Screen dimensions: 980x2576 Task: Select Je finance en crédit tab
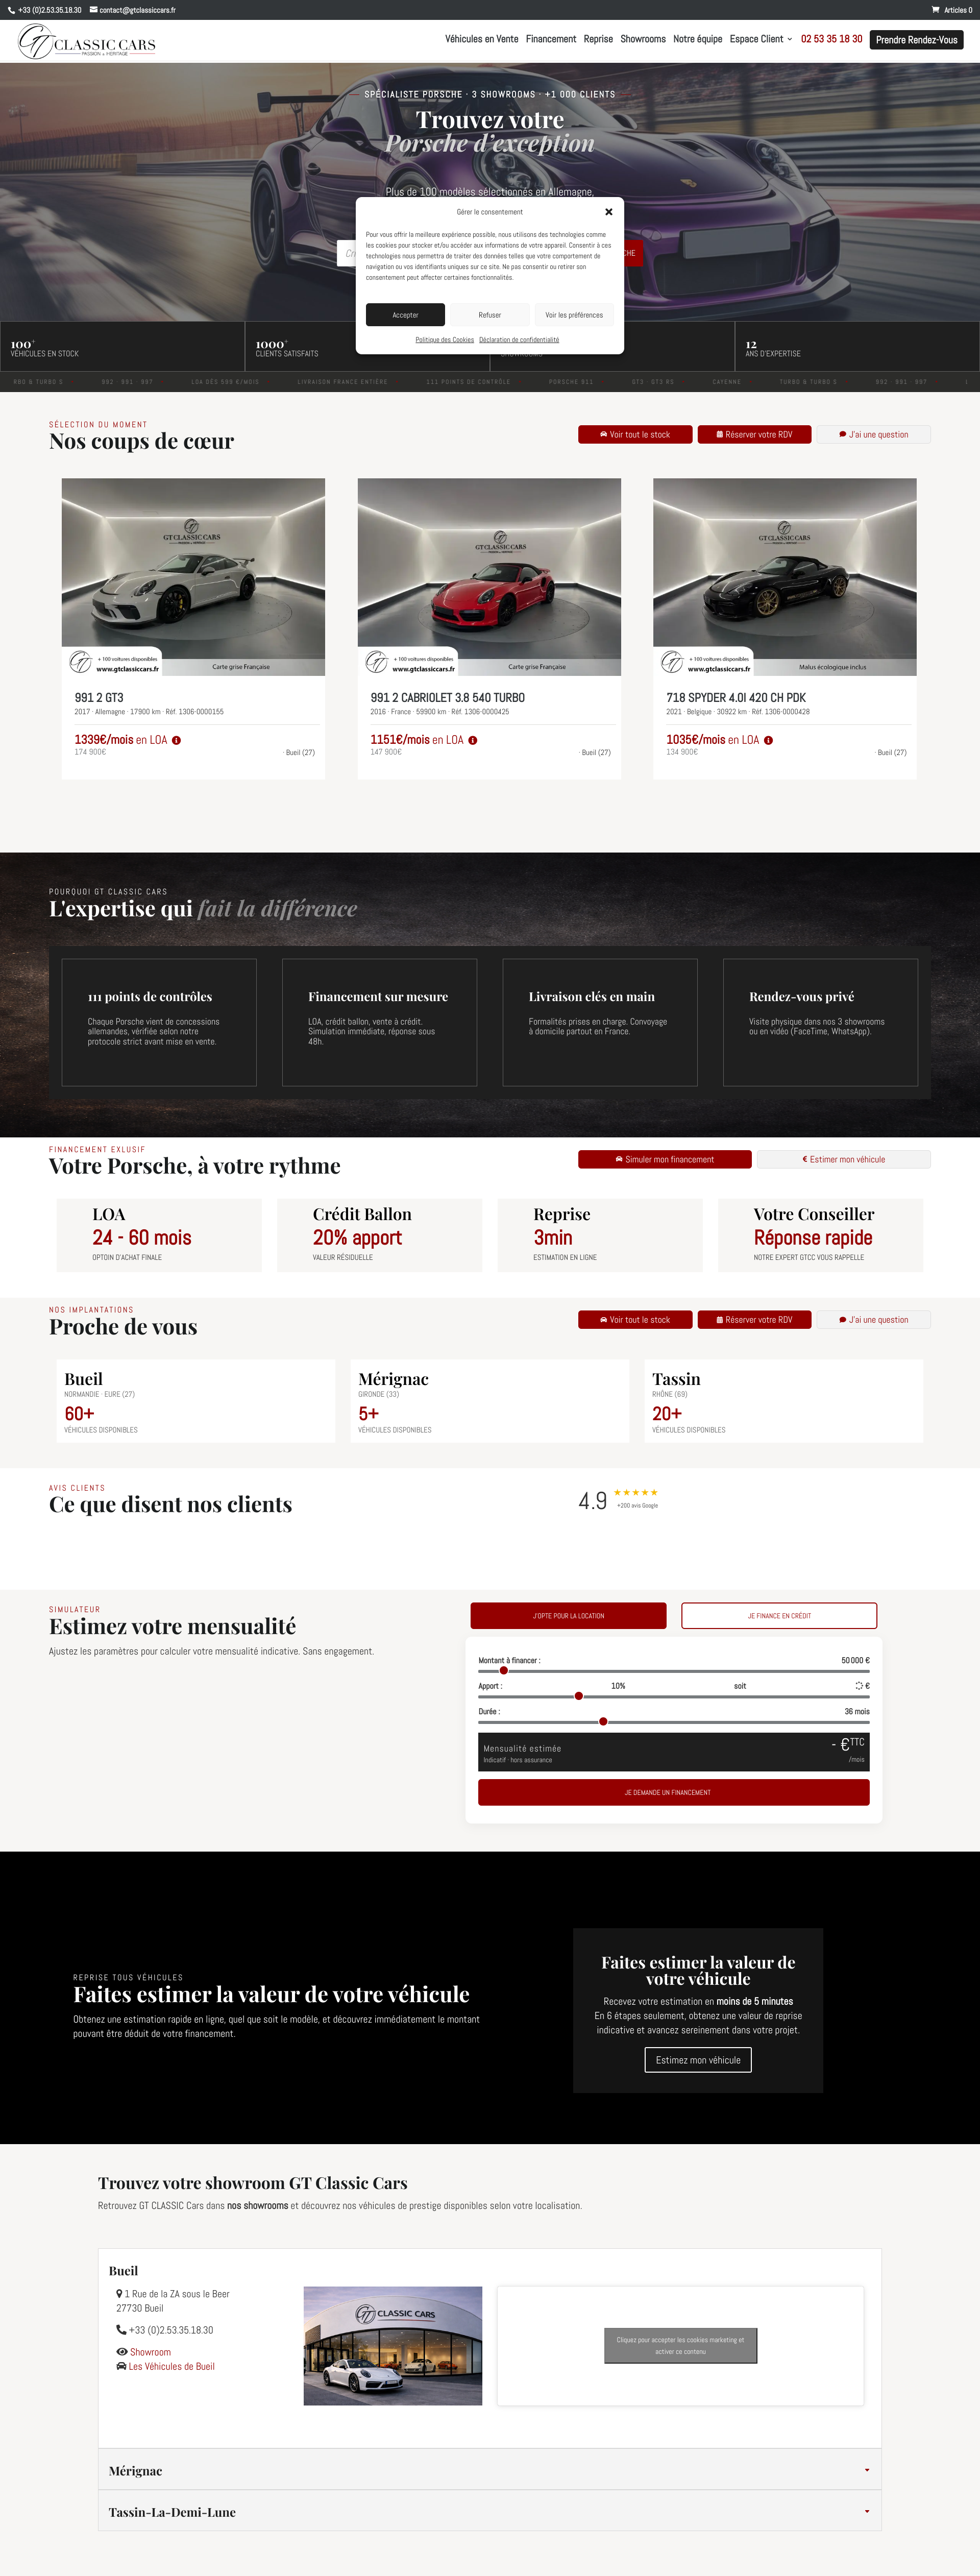779,1615
